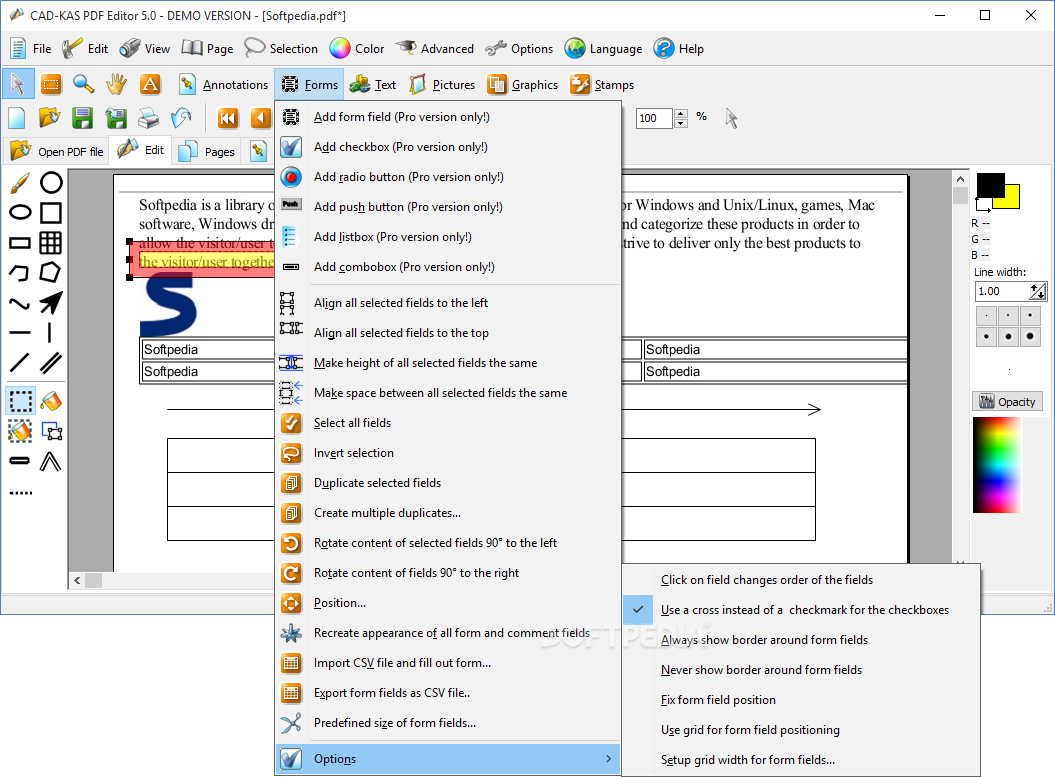
Task: Go to previous page arrow
Action: click(260, 118)
